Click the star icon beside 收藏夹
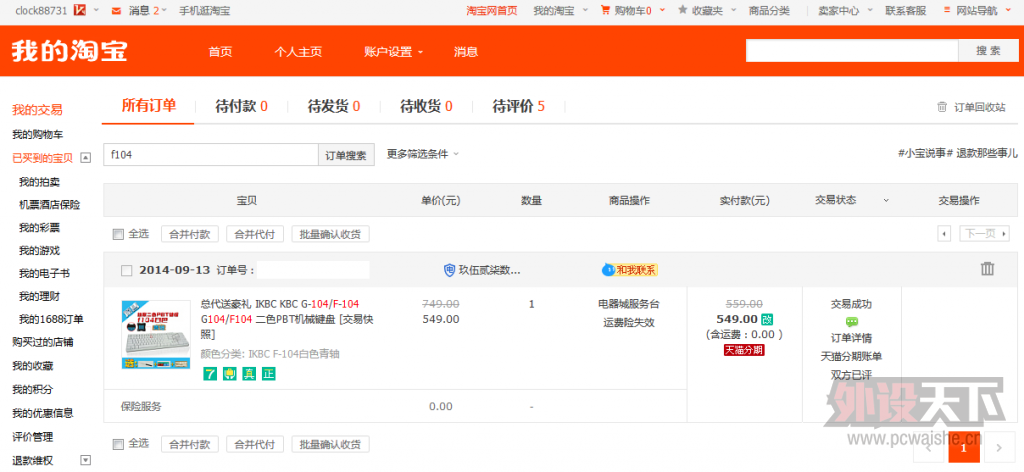The width and height of the screenshot is (1024, 472). pyautogui.click(x=682, y=10)
